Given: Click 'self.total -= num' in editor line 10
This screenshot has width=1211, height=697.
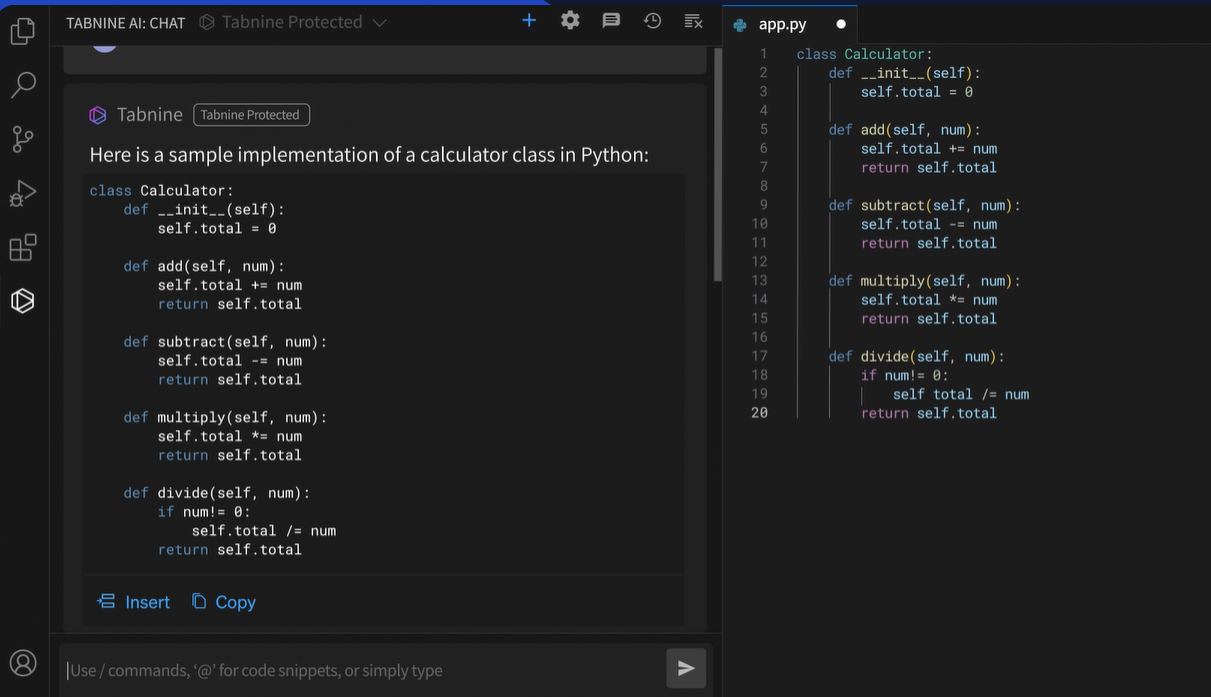Looking at the screenshot, I should tap(928, 224).
